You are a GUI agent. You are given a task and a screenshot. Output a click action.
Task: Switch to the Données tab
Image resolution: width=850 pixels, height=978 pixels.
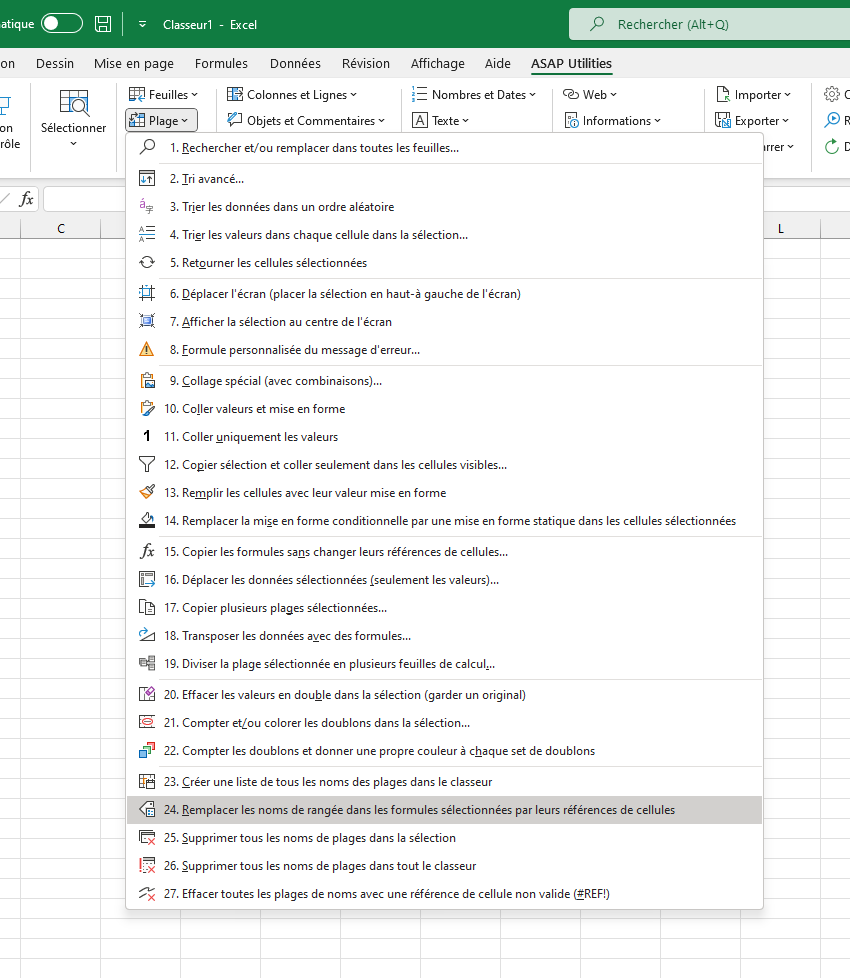(x=296, y=63)
